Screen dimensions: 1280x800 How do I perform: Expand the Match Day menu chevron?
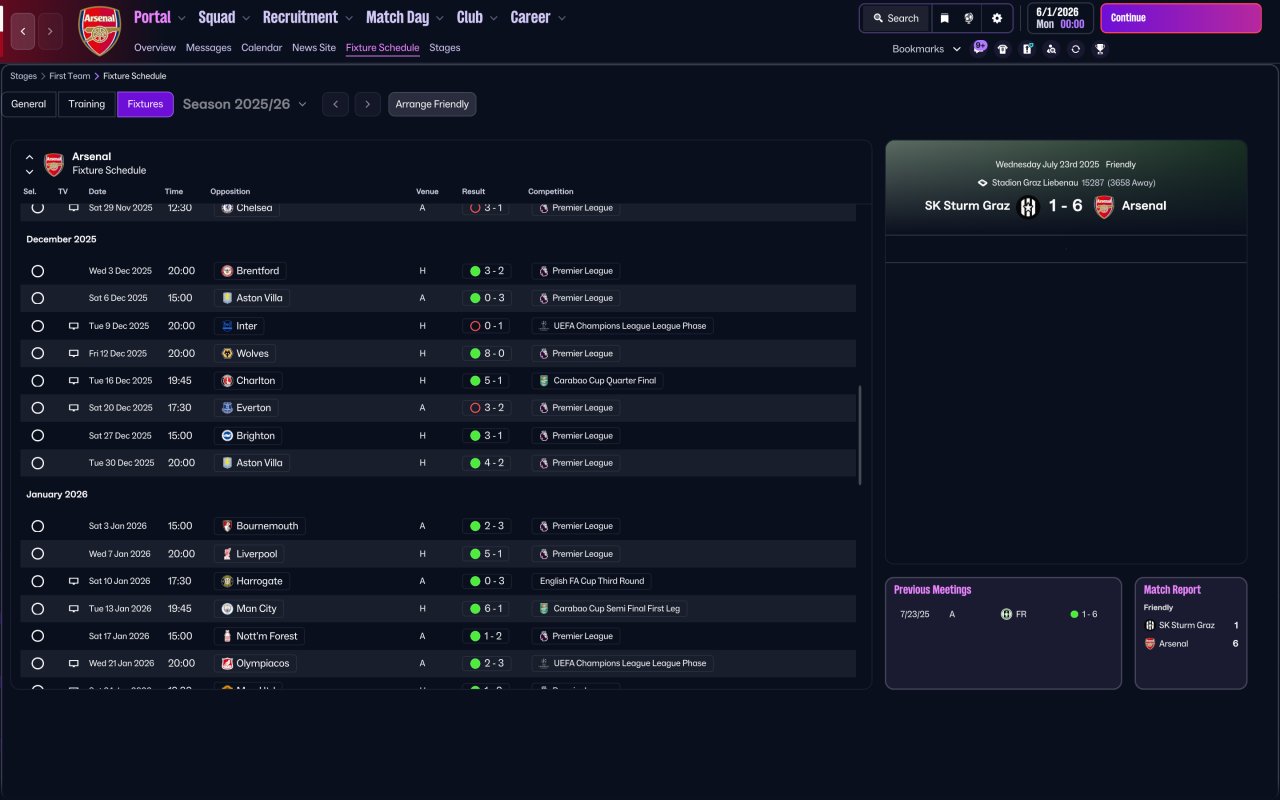click(x=440, y=18)
